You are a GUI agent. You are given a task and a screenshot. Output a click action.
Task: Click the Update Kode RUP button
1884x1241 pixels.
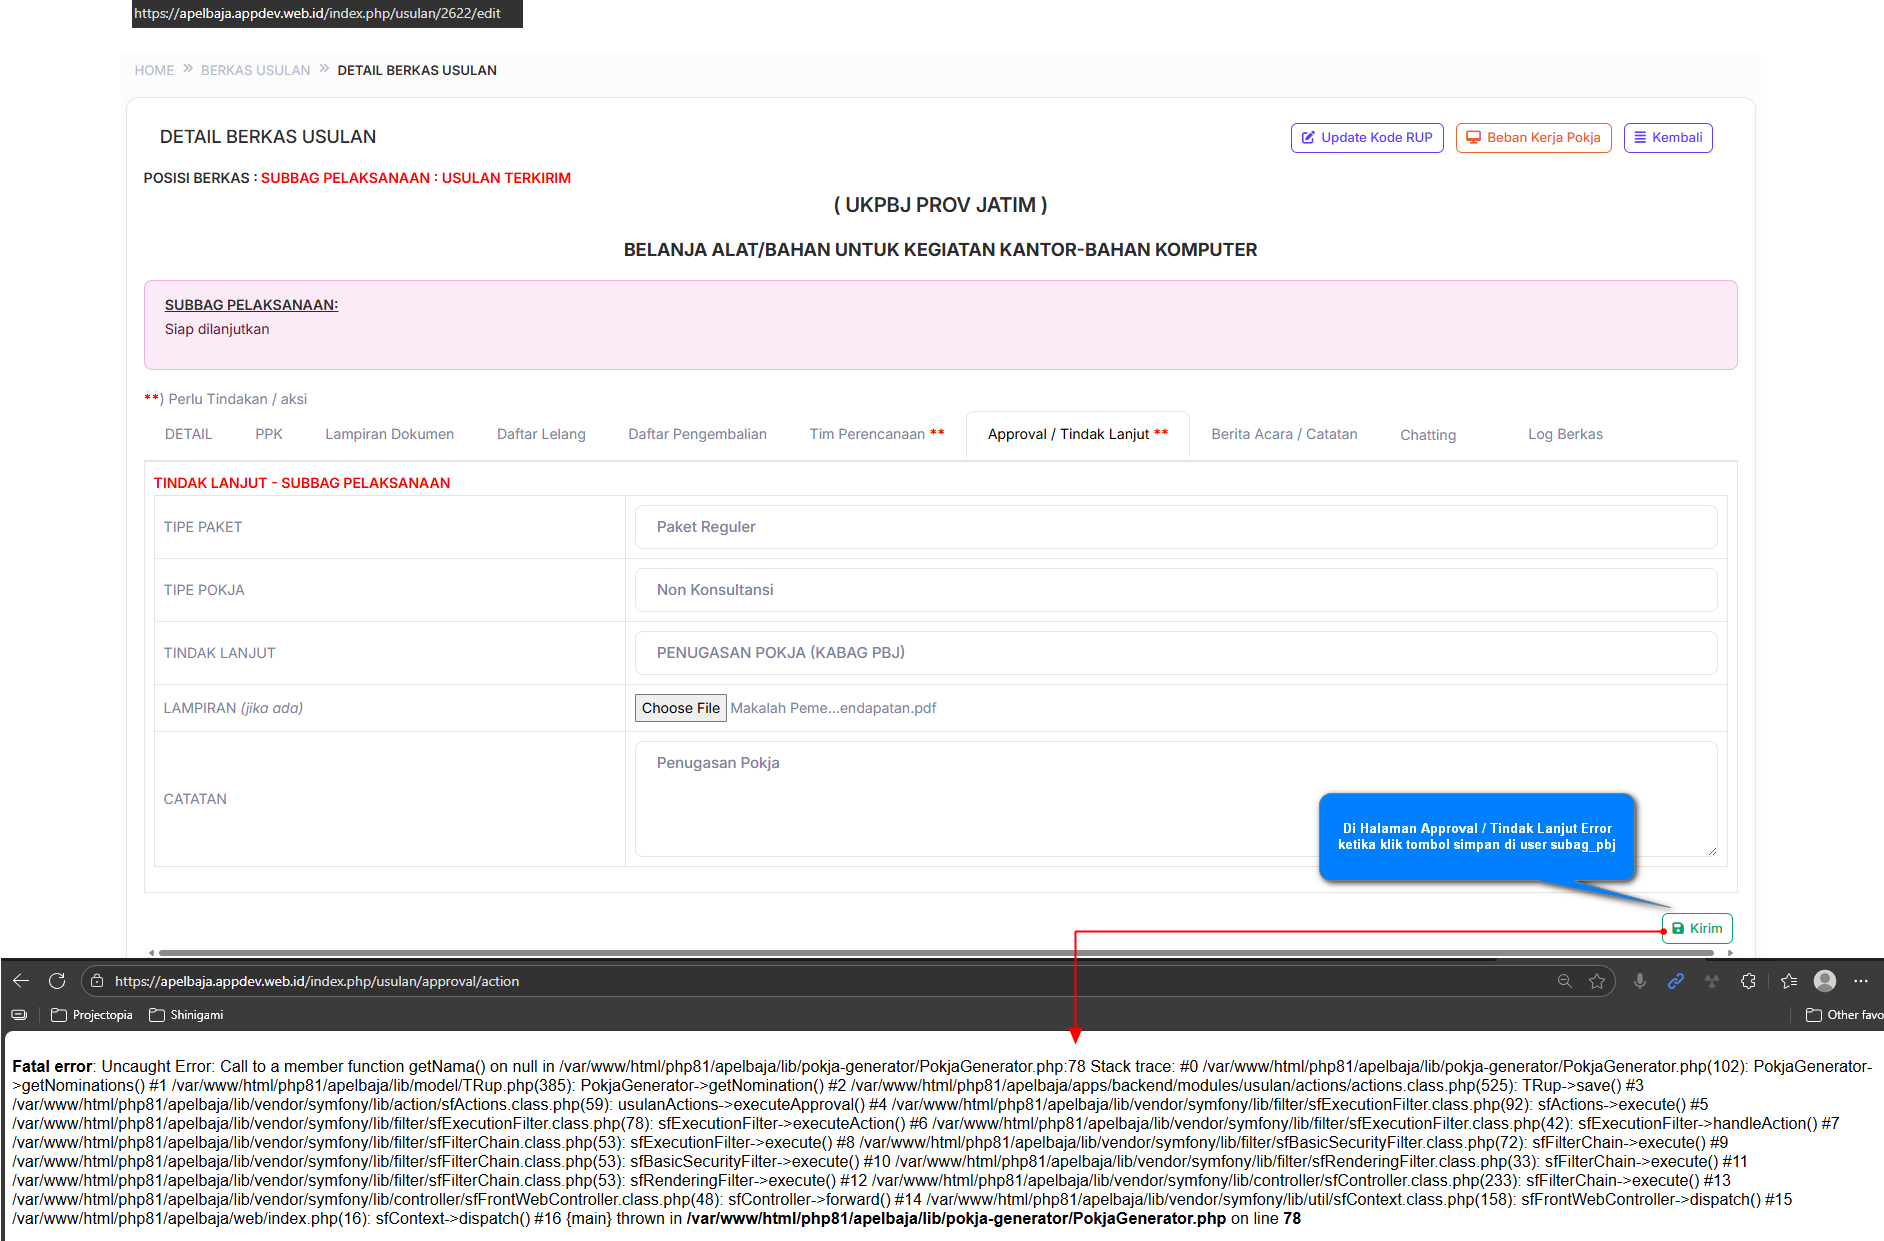click(1367, 138)
